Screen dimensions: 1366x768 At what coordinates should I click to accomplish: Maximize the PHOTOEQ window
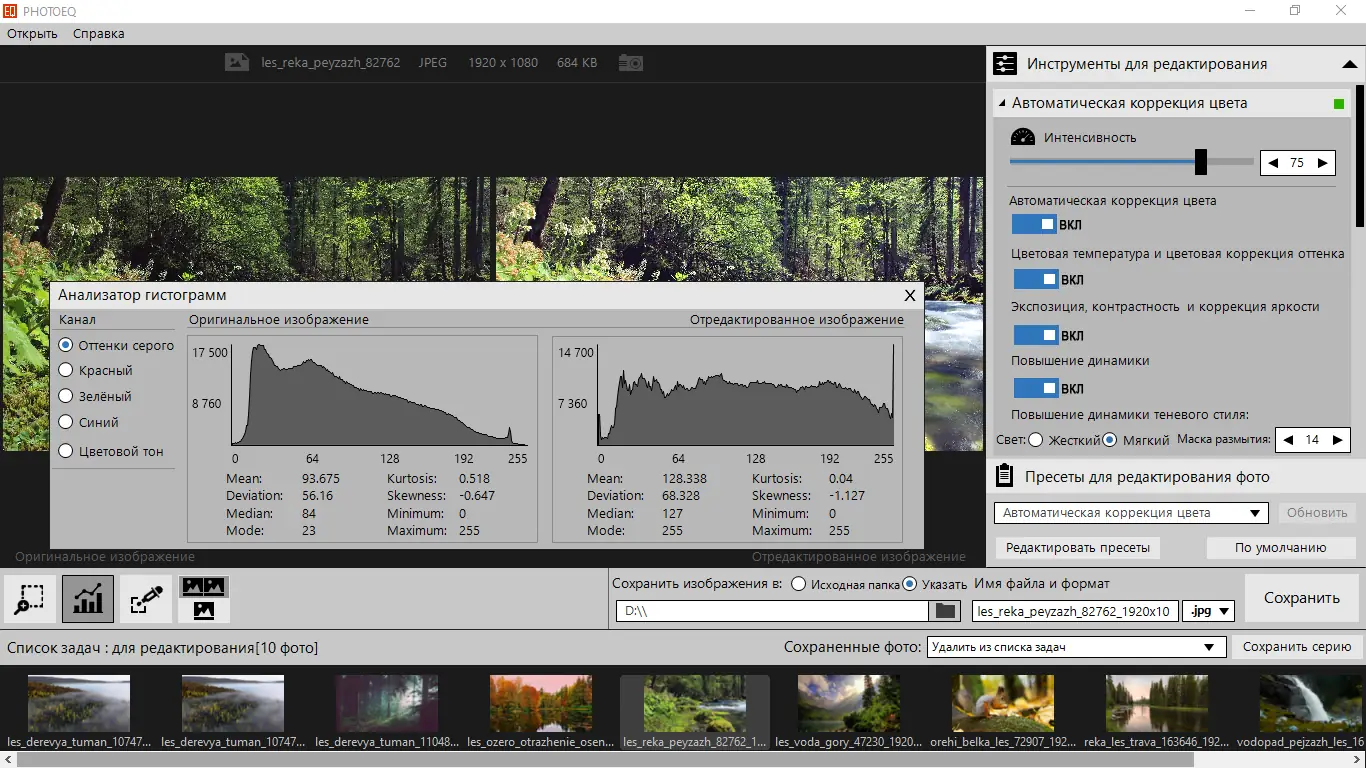1295,11
